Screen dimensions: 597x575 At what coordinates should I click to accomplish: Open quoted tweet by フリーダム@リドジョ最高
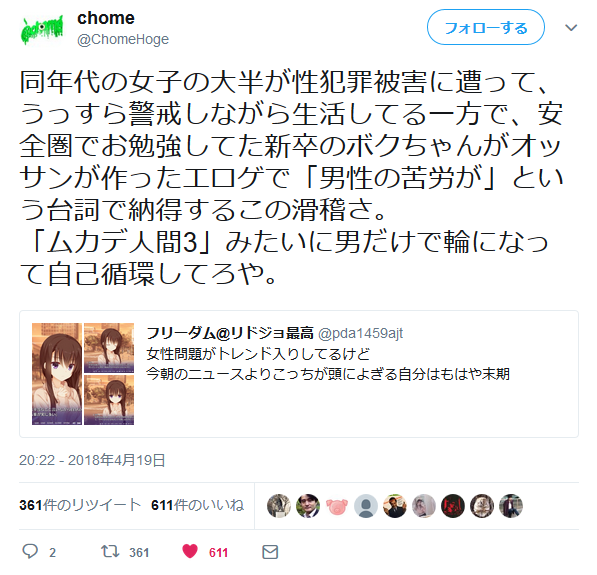(x=299, y=374)
